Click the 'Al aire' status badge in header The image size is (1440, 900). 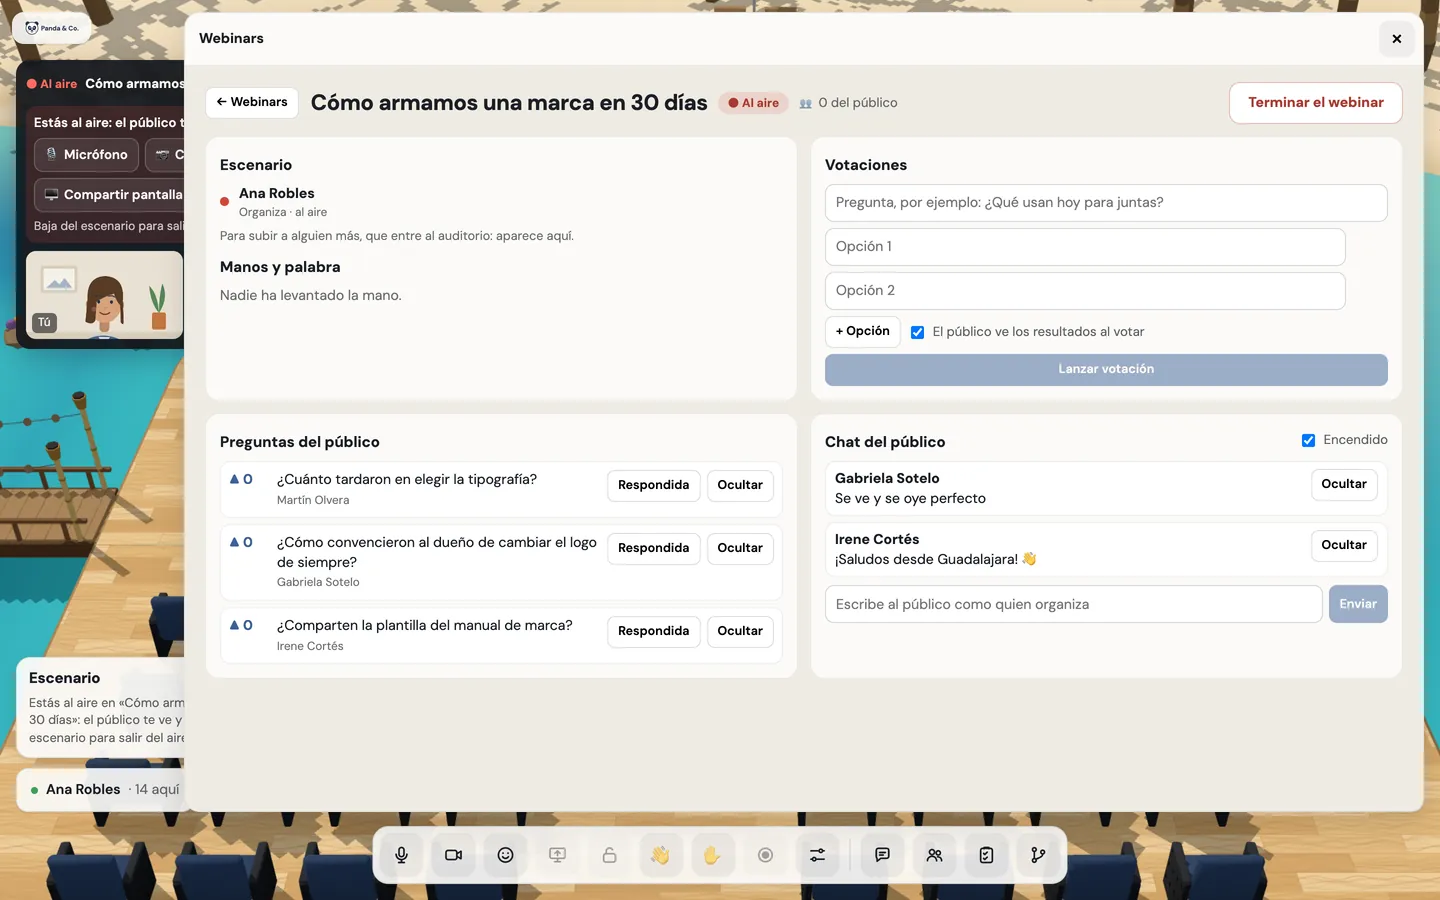(753, 103)
